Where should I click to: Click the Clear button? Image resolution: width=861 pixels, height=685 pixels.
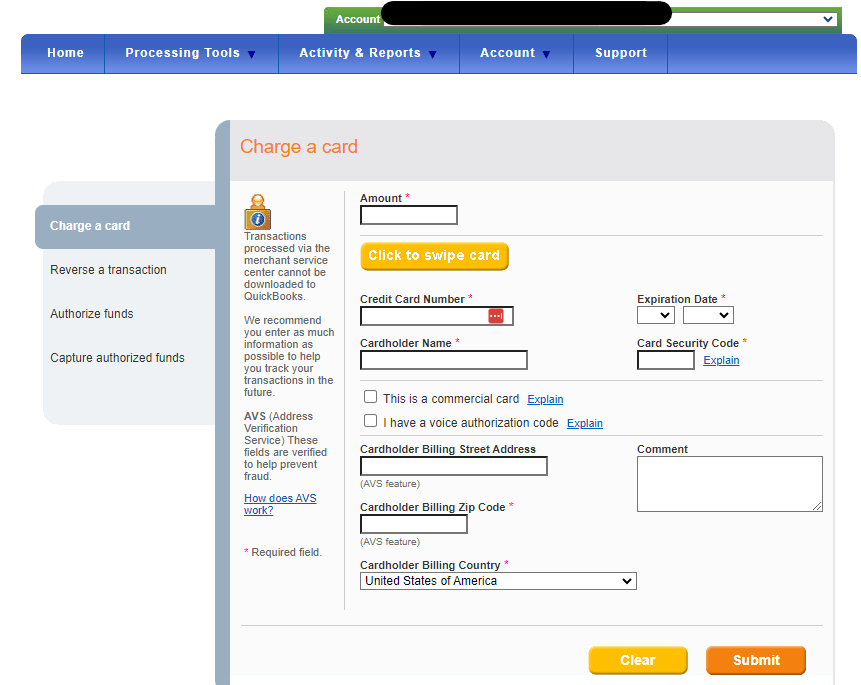point(637,660)
